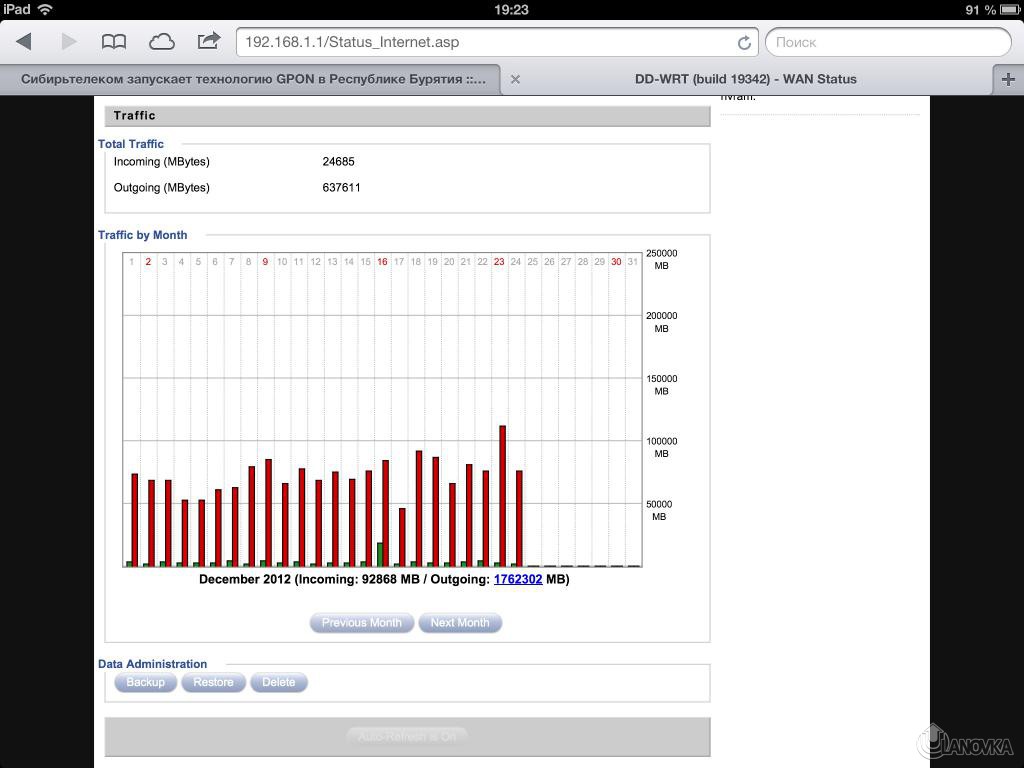Click the Next Month button

(x=460, y=623)
